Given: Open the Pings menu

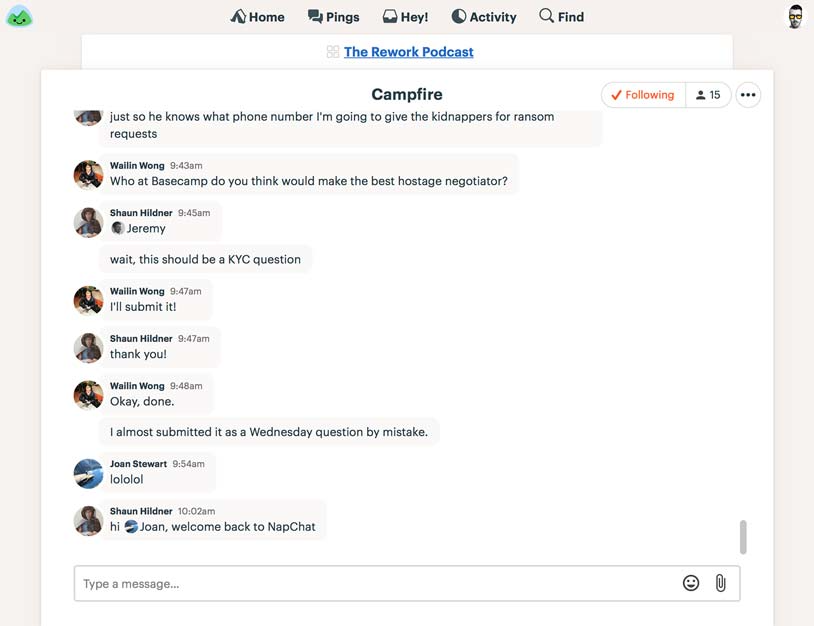Looking at the screenshot, I should pos(333,17).
